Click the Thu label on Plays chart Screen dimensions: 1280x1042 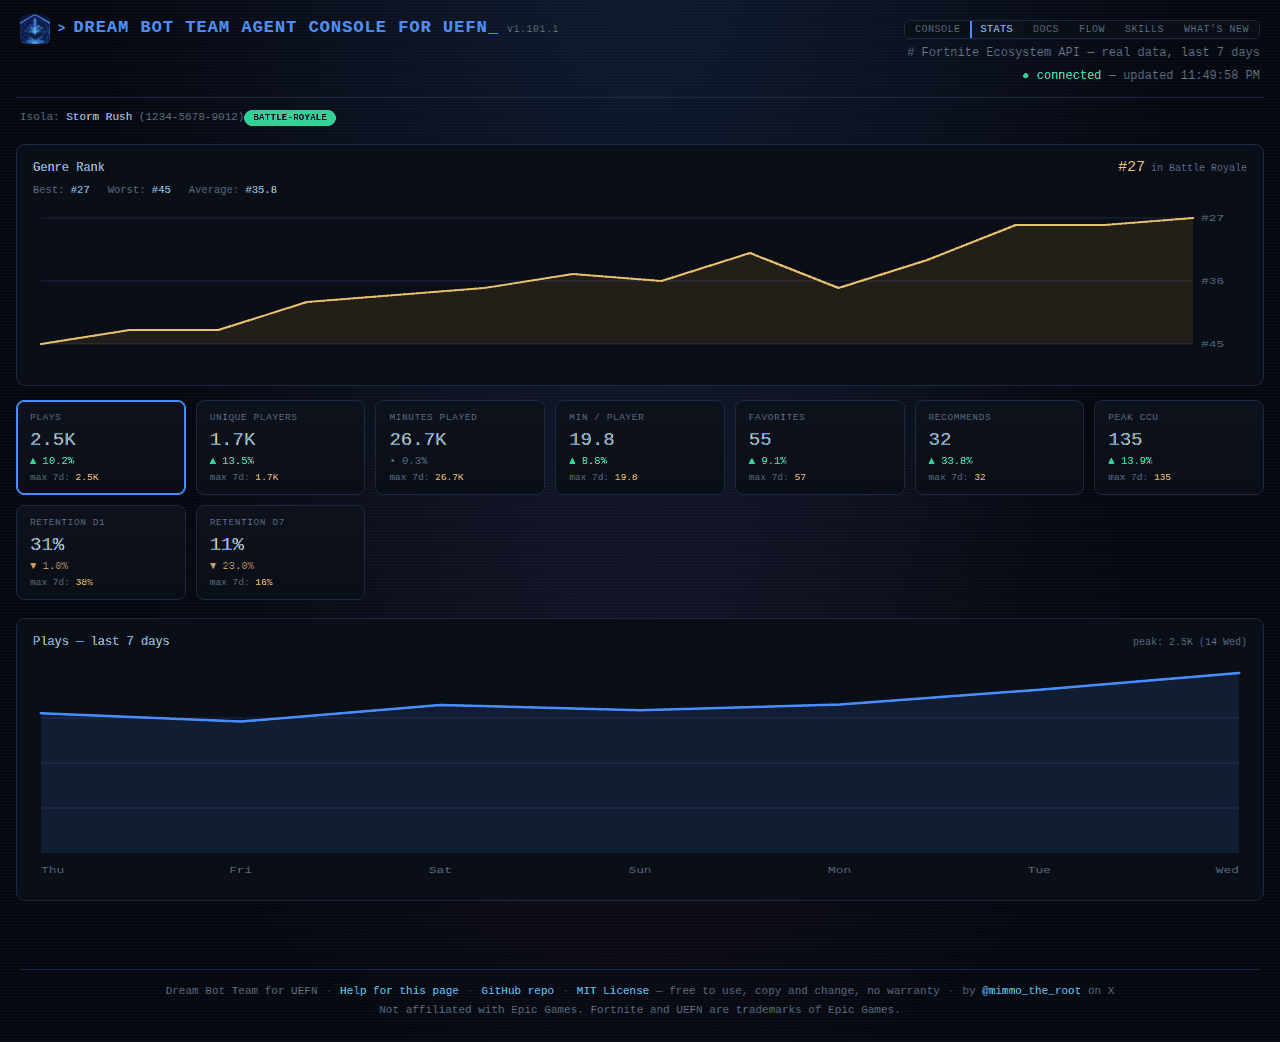[53, 870]
